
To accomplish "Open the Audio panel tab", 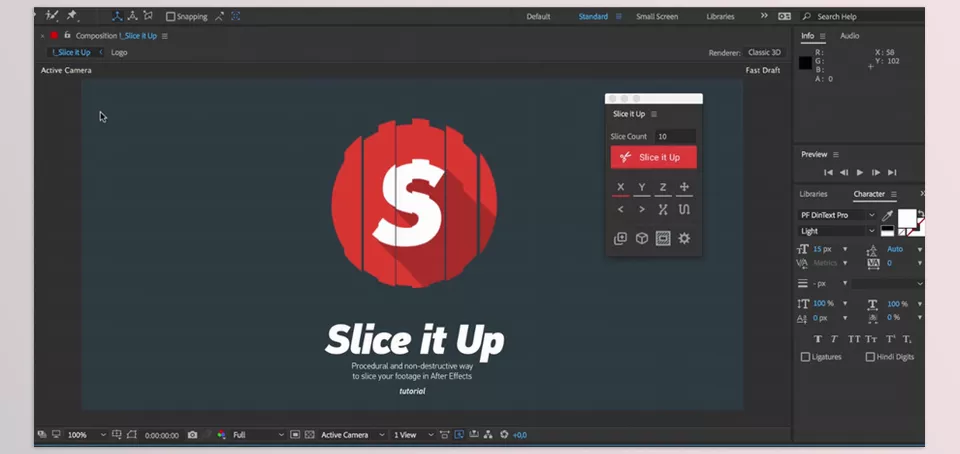I will point(849,36).
